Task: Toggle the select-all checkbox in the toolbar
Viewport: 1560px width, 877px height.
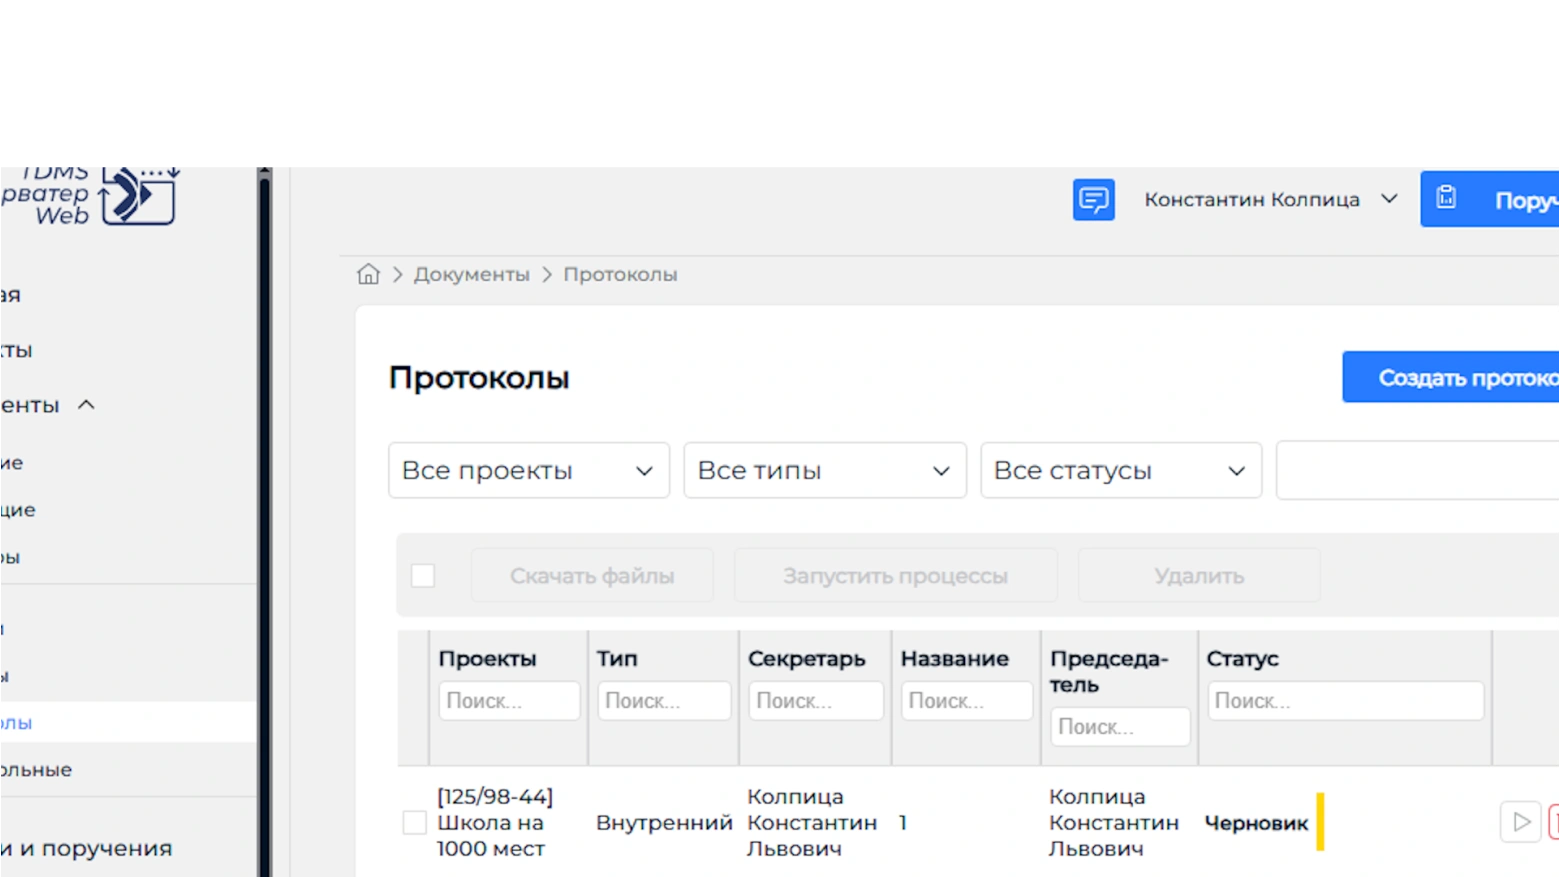Action: [x=423, y=576]
